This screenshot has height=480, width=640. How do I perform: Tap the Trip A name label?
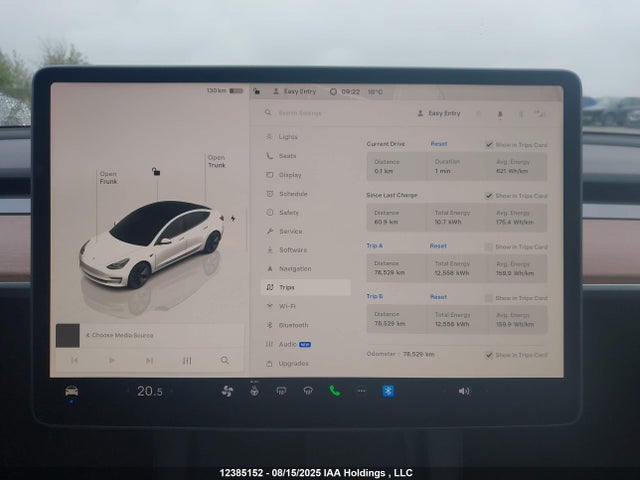(374, 245)
